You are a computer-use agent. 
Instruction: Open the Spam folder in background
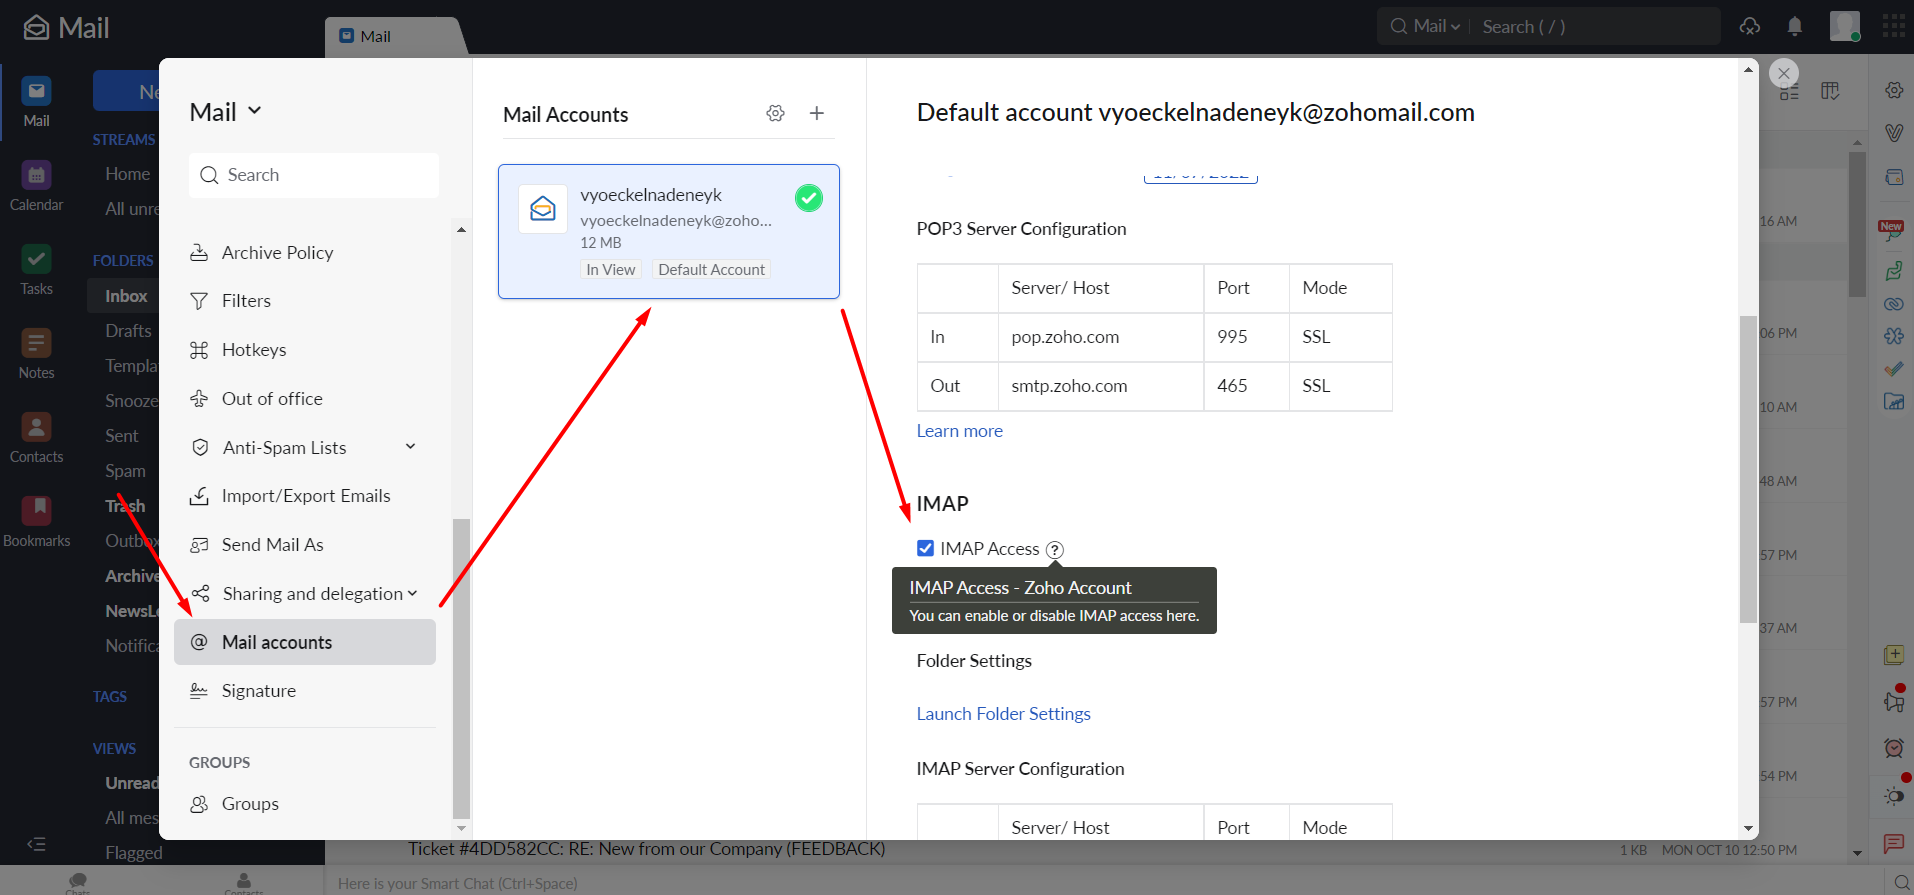(x=125, y=471)
